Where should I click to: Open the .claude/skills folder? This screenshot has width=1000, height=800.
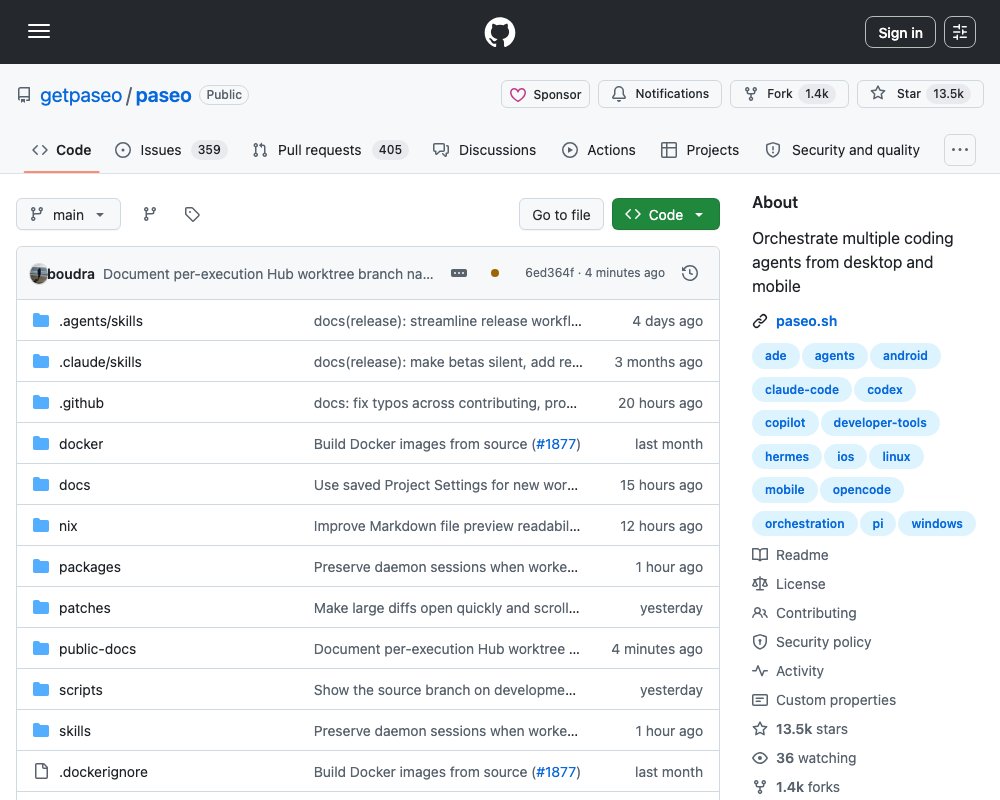(100, 362)
